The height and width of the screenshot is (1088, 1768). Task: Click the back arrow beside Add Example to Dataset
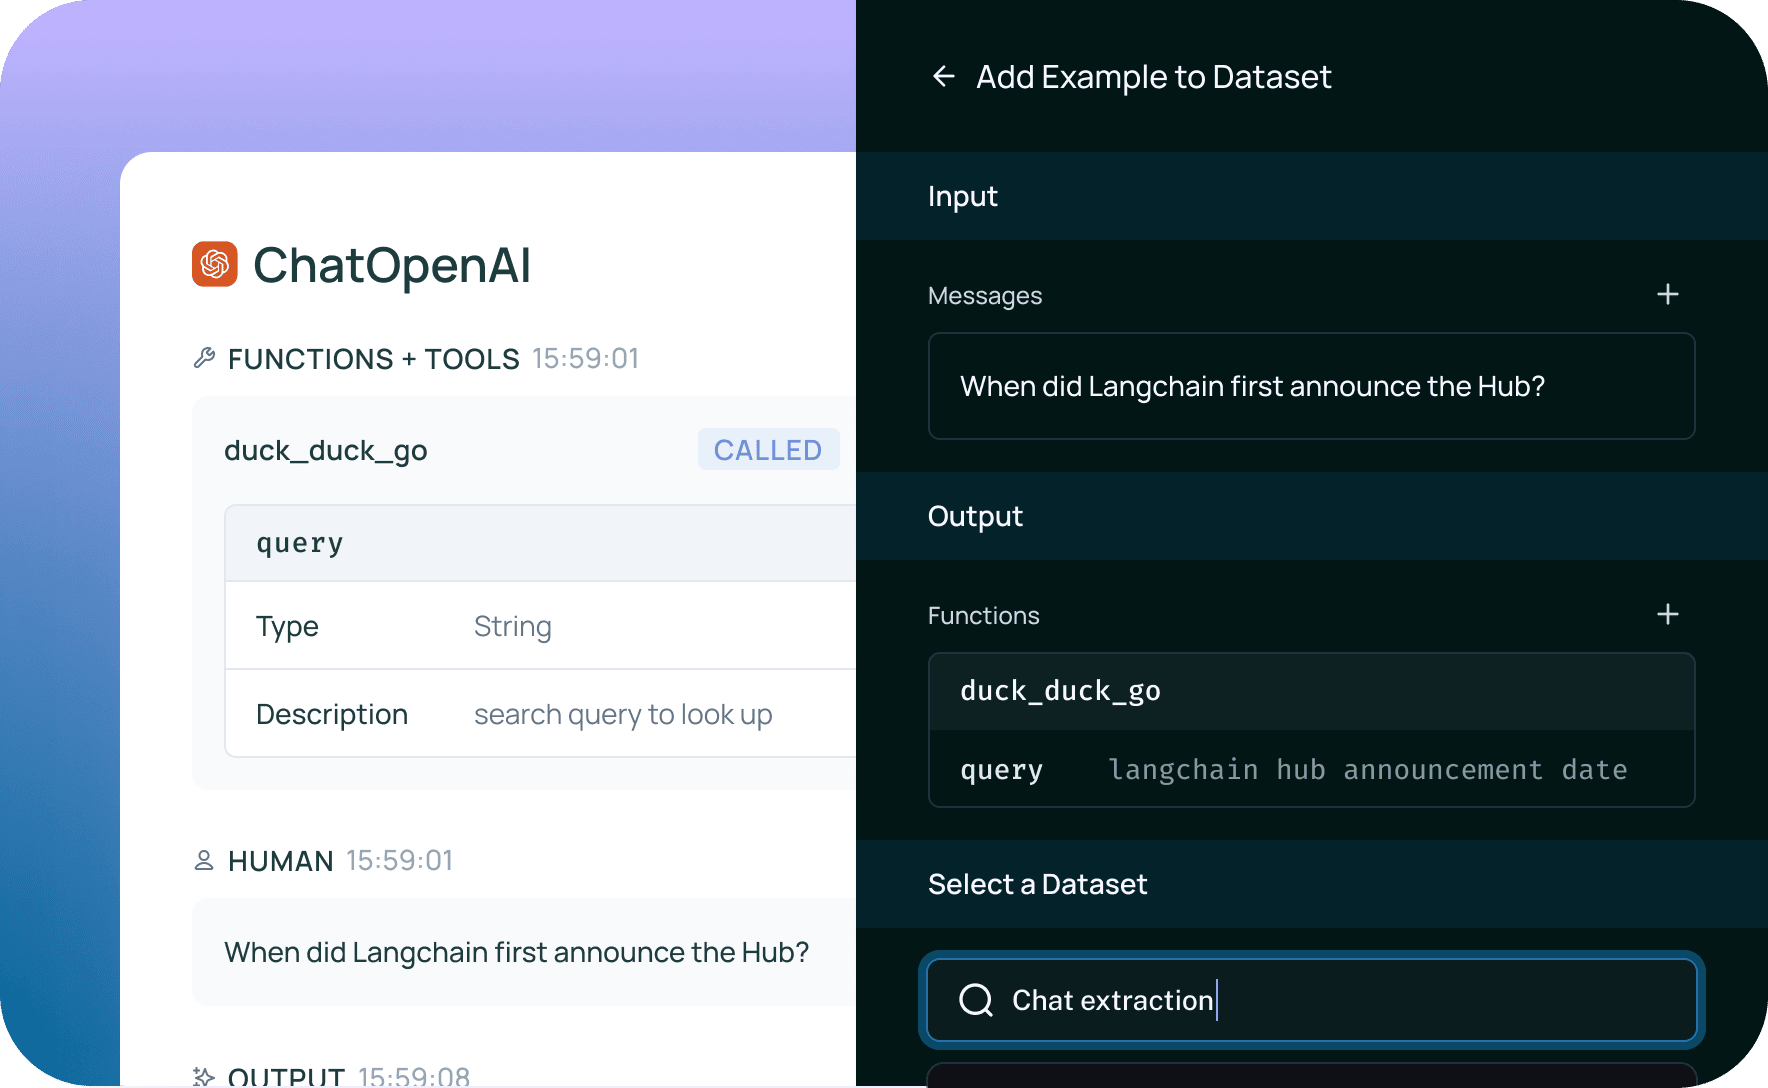tap(943, 77)
